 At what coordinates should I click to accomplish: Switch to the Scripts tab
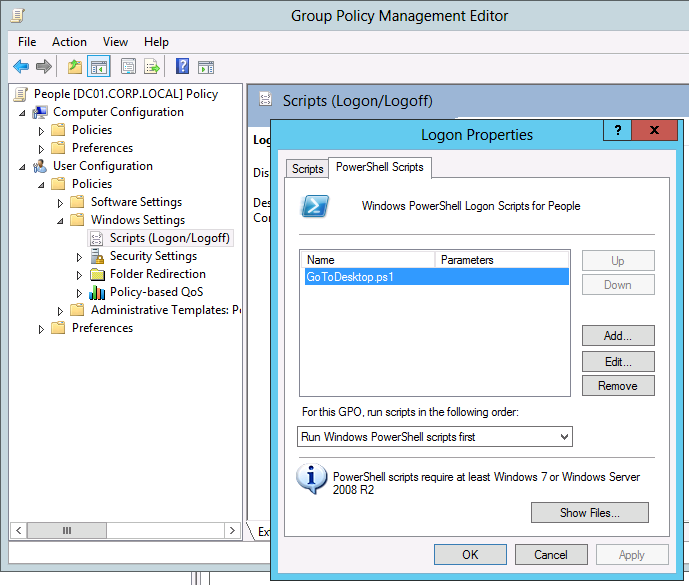pyautogui.click(x=307, y=169)
